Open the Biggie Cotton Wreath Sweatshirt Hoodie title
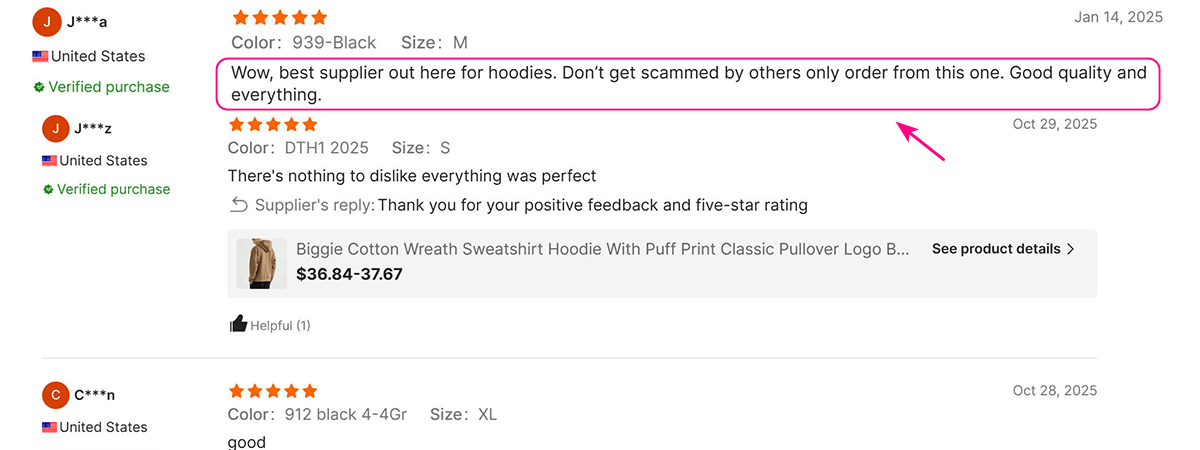 pyautogui.click(x=603, y=249)
